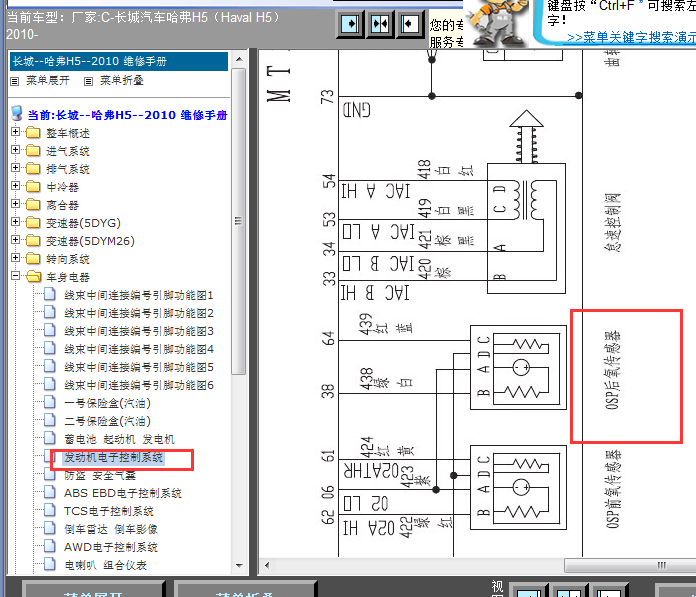
Task: Expand the 变速器(5DYG) tree node
Action: [16, 221]
